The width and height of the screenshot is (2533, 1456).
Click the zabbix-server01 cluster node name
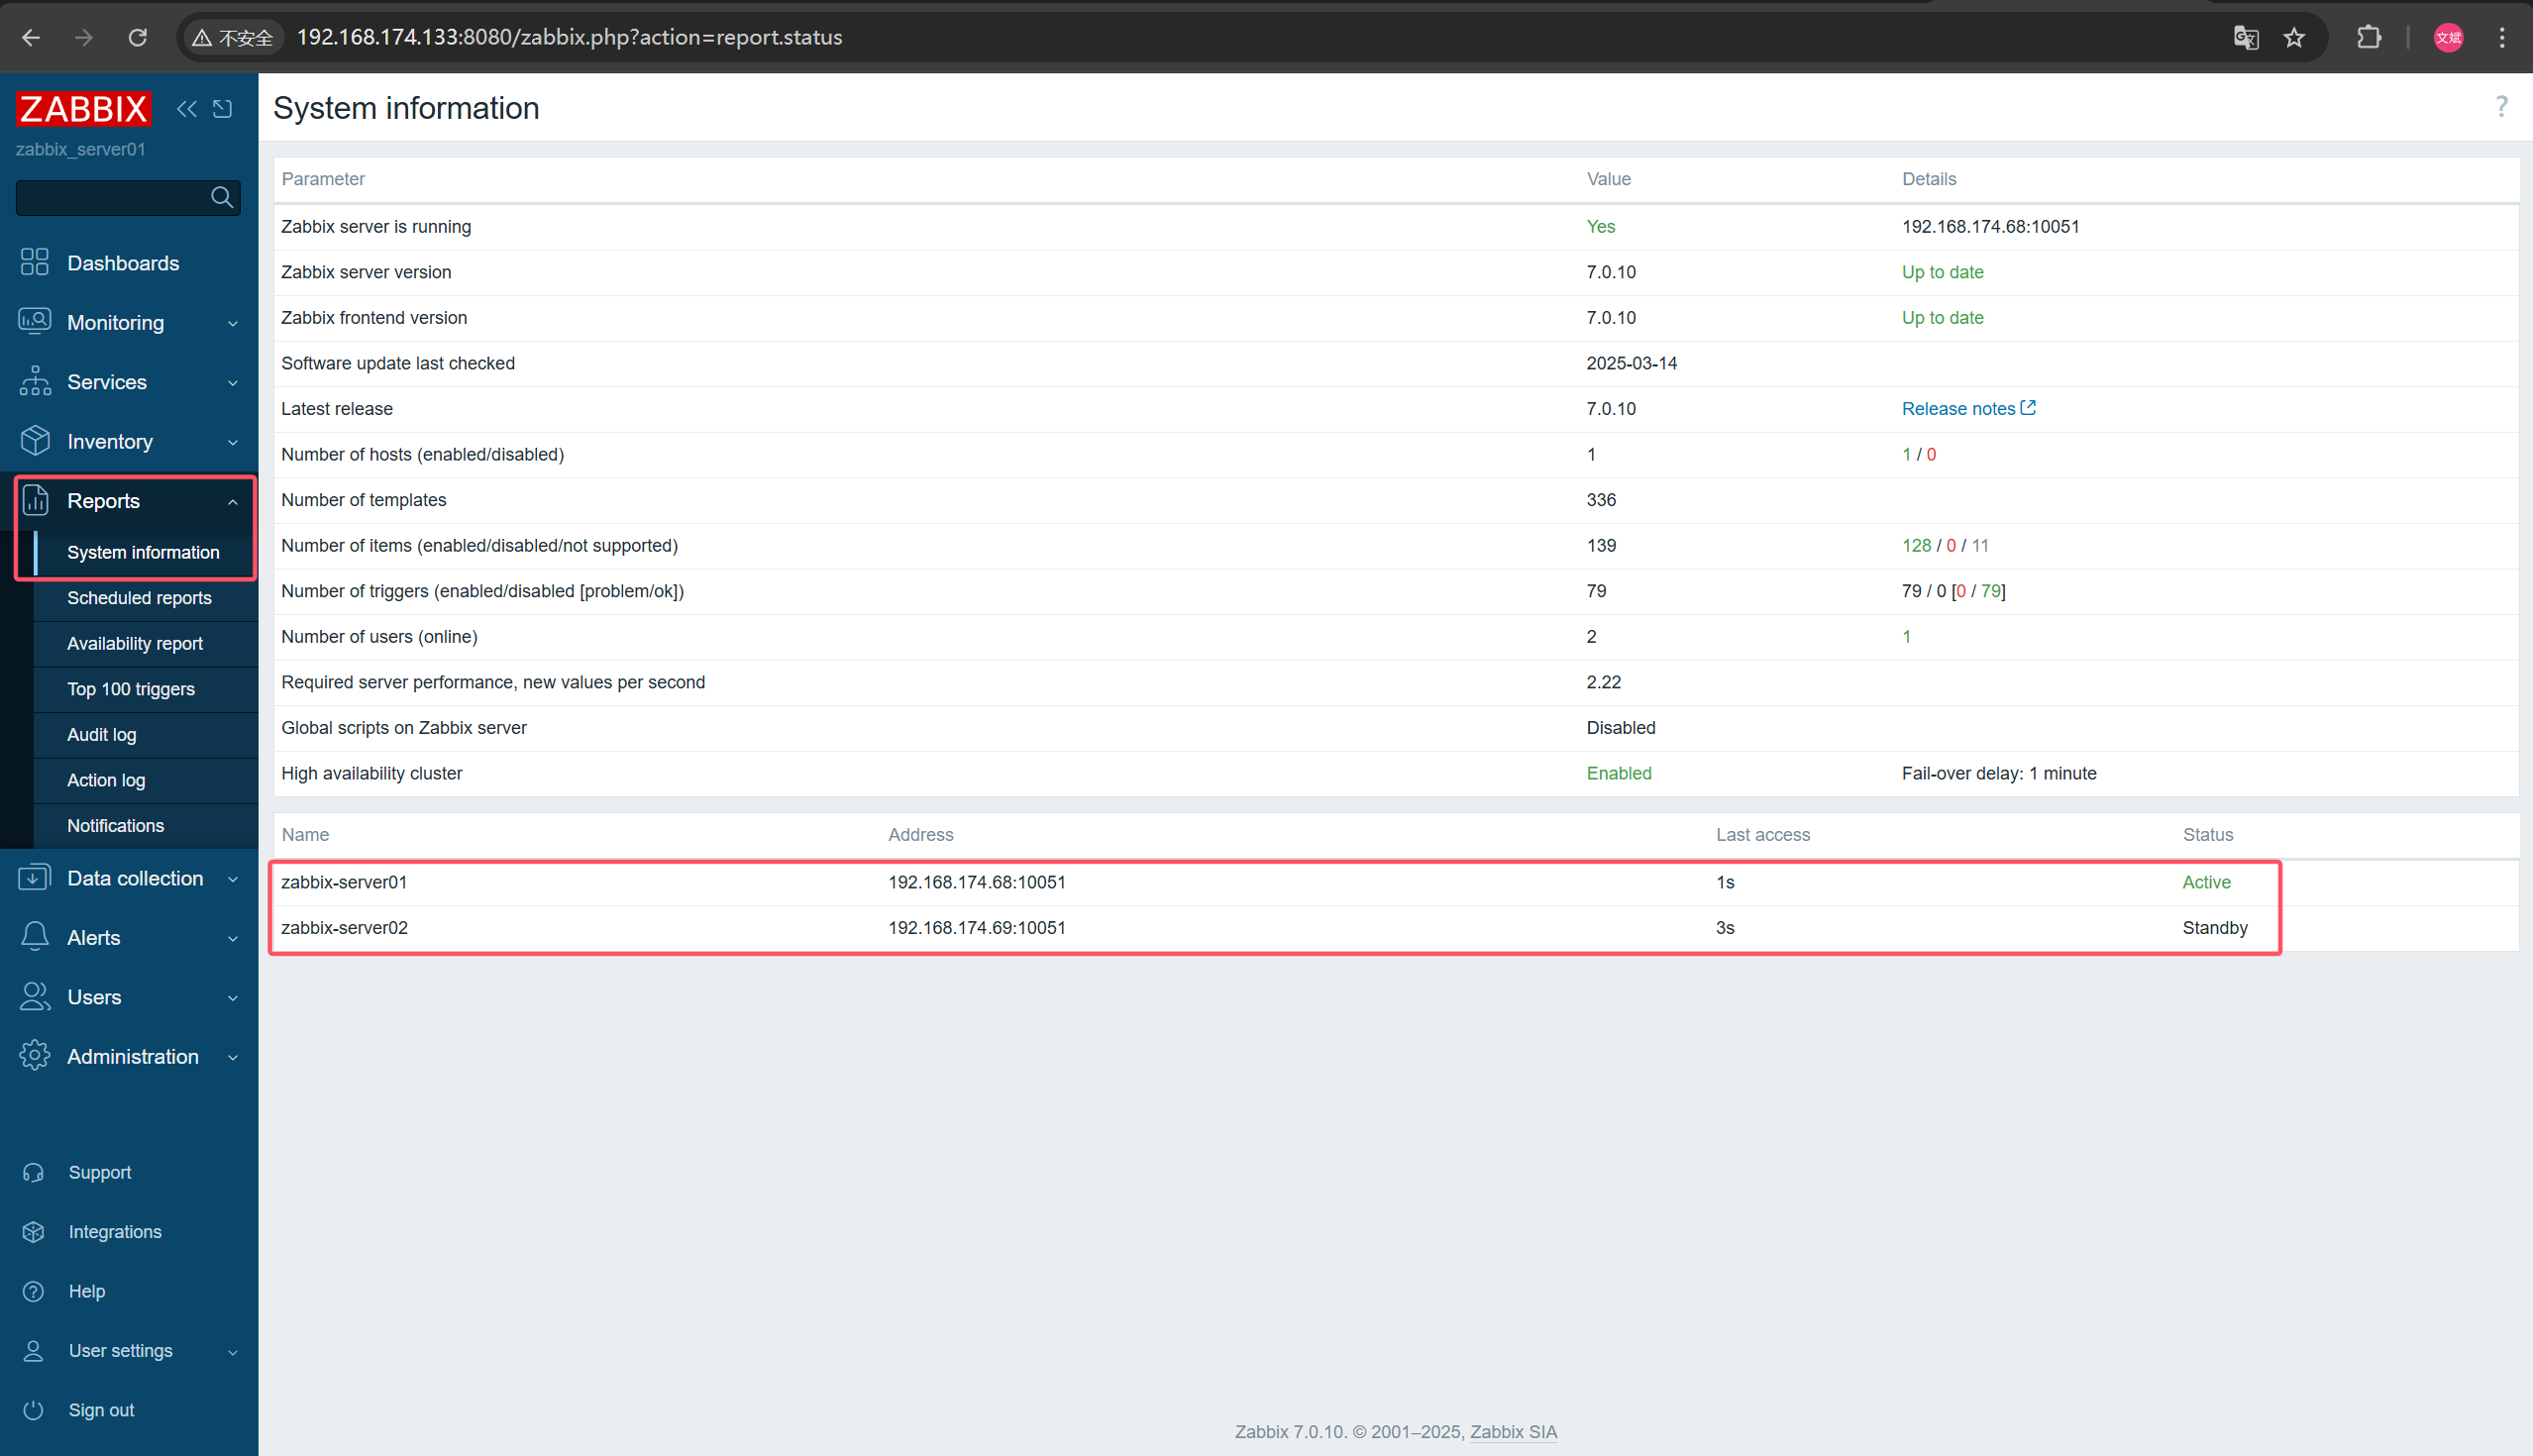(344, 882)
